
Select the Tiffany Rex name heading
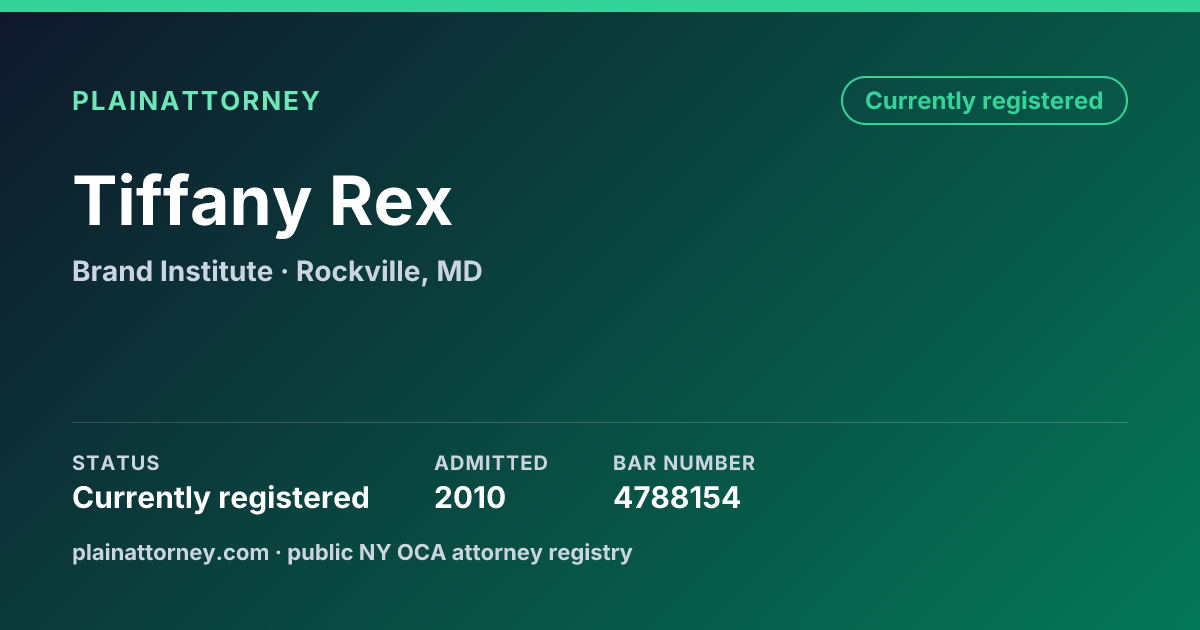pyautogui.click(x=262, y=200)
